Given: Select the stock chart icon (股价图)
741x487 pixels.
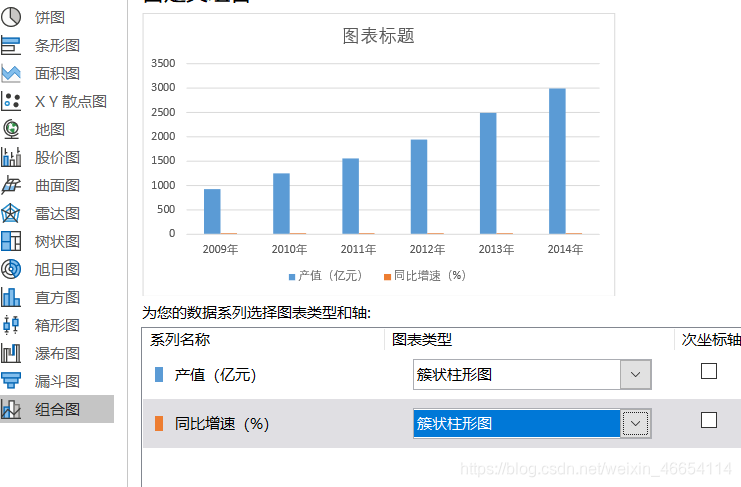Looking at the screenshot, I should [x=11, y=157].
